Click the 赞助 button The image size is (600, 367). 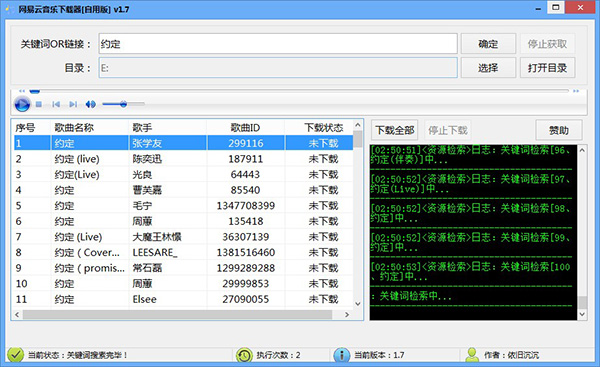[559, 130]
